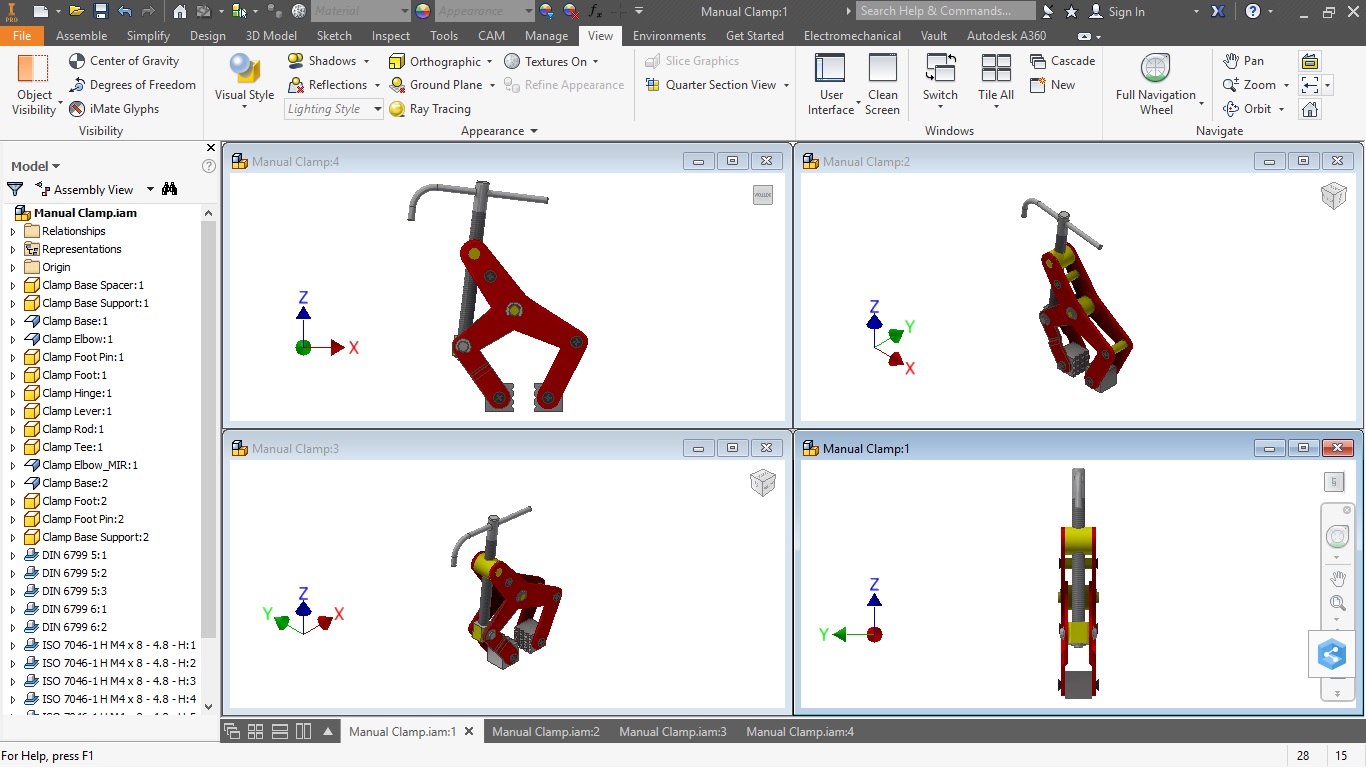This screenshot has width=1366, height=768.
Task: Click the Model browser help icon
Action: click(208, 166)
